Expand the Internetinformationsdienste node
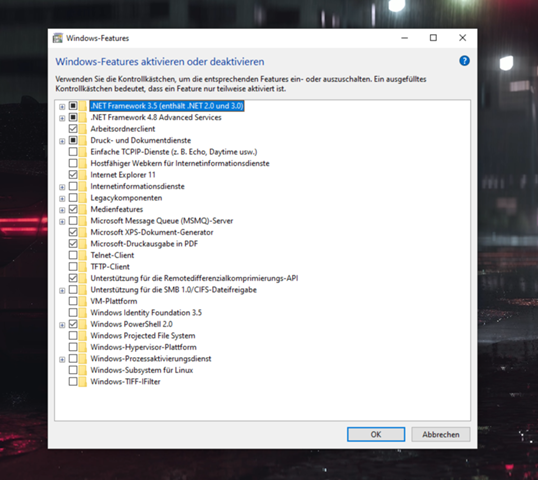Viewport: 538px width, 480px height. 62,187
